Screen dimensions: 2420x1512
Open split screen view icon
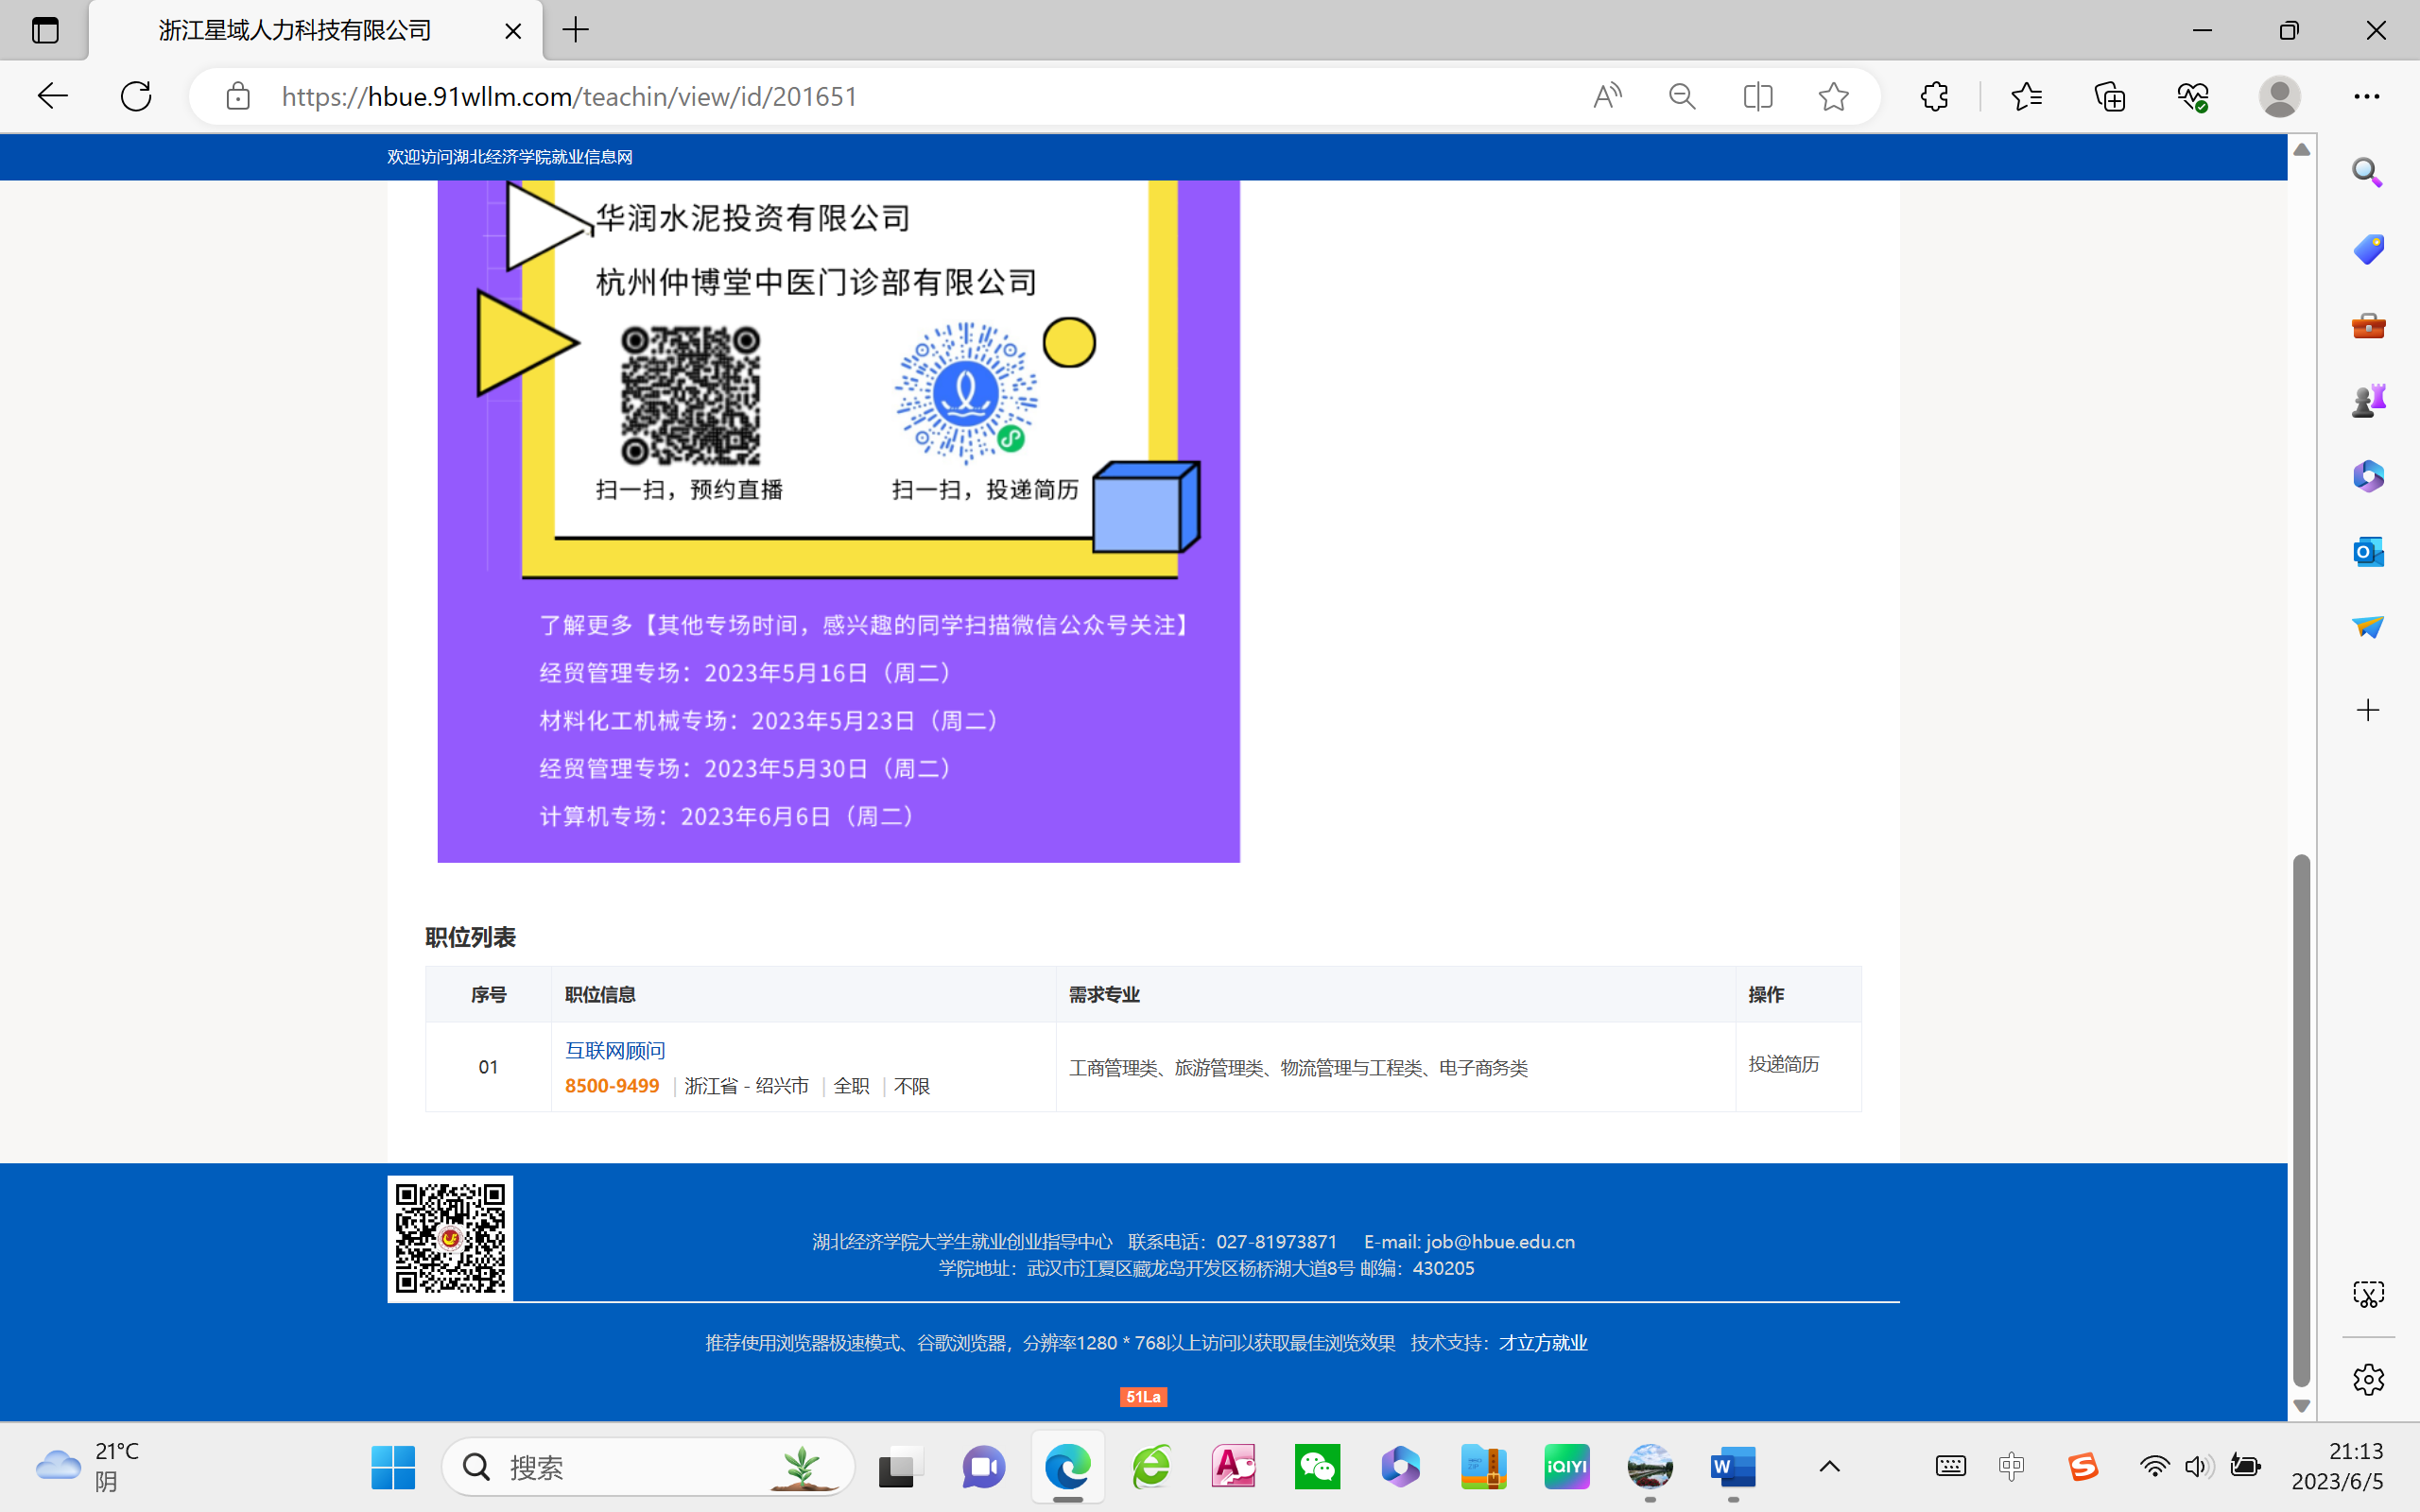pos(1757,96)
